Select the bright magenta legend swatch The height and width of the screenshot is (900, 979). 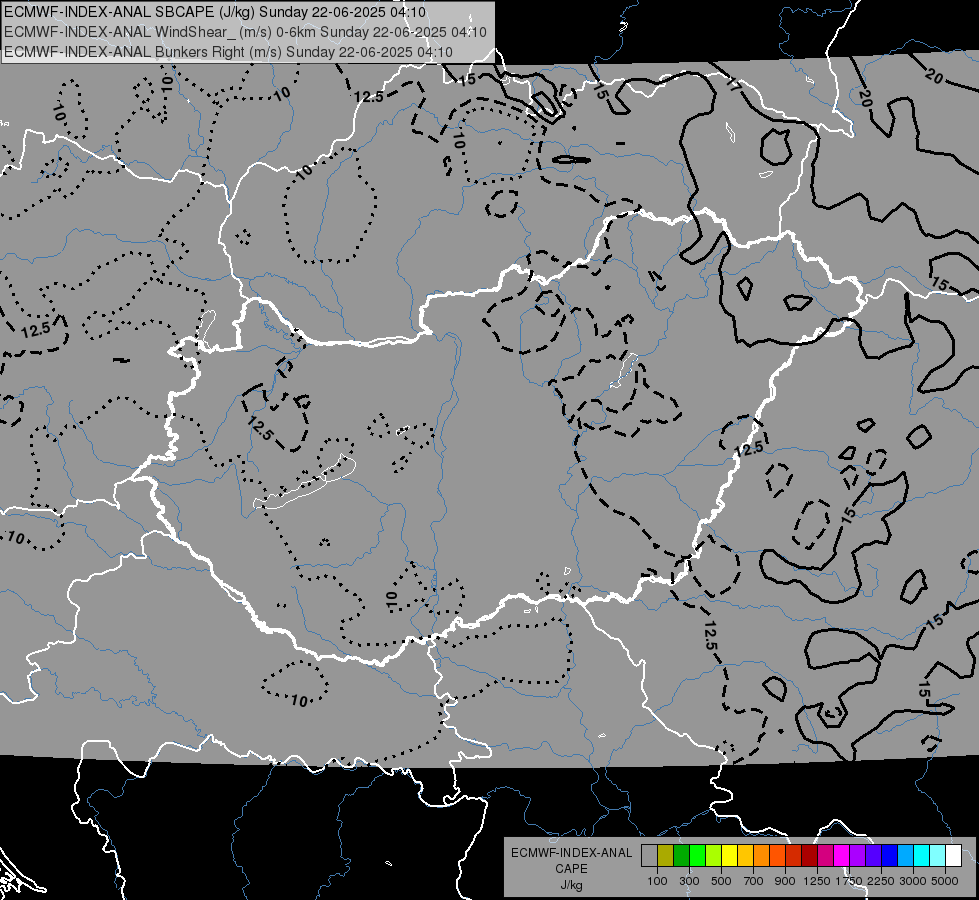[x=842, y=855]
